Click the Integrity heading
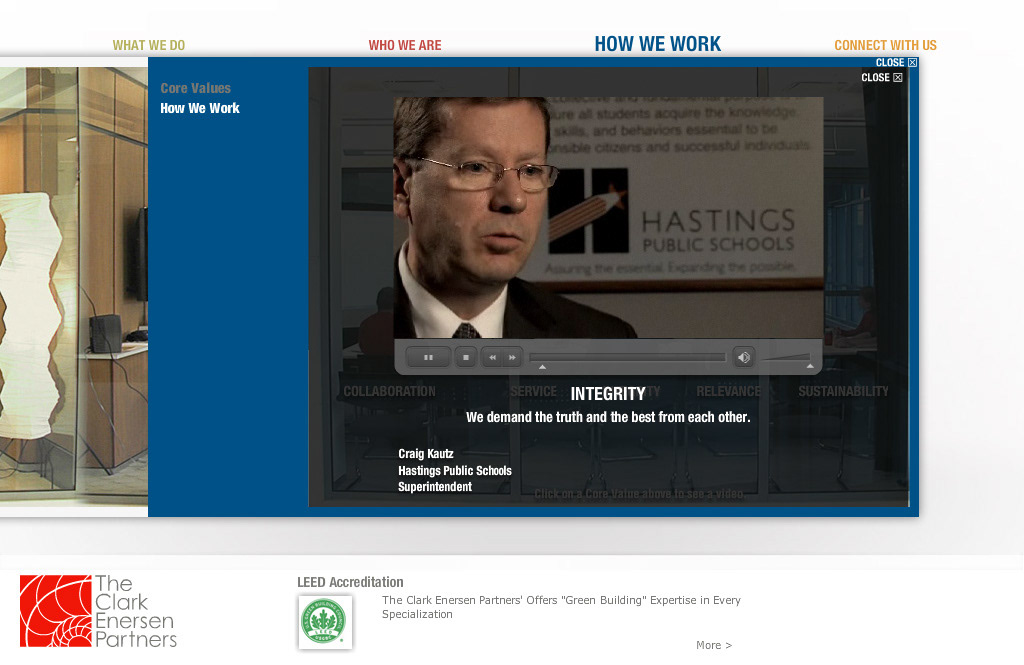The width and height of the screenshot is (1024, 665). point(608,394)
